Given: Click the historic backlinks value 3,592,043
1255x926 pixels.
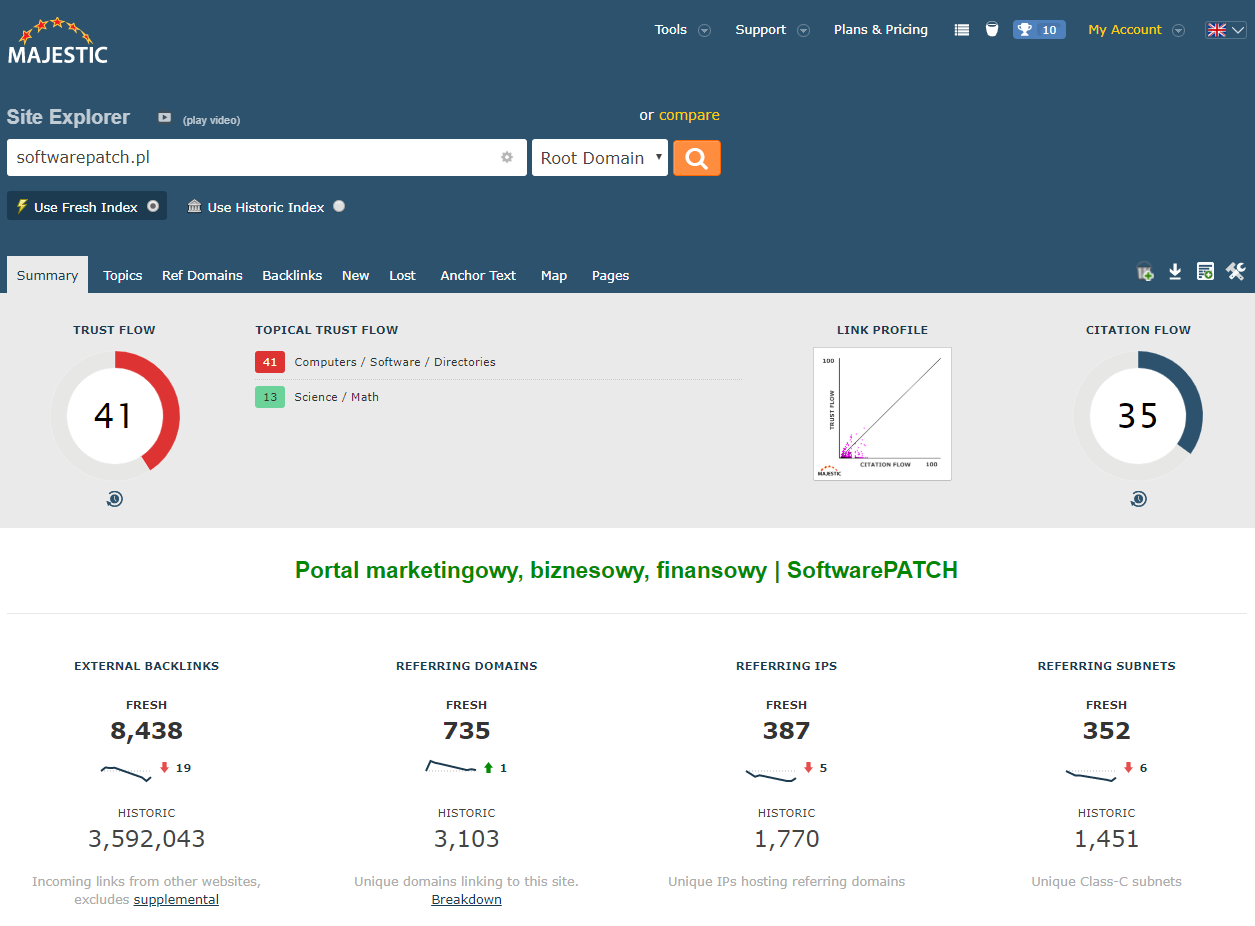Looking at the screenshot, I should pyautogui.click(x=147, y=839).
